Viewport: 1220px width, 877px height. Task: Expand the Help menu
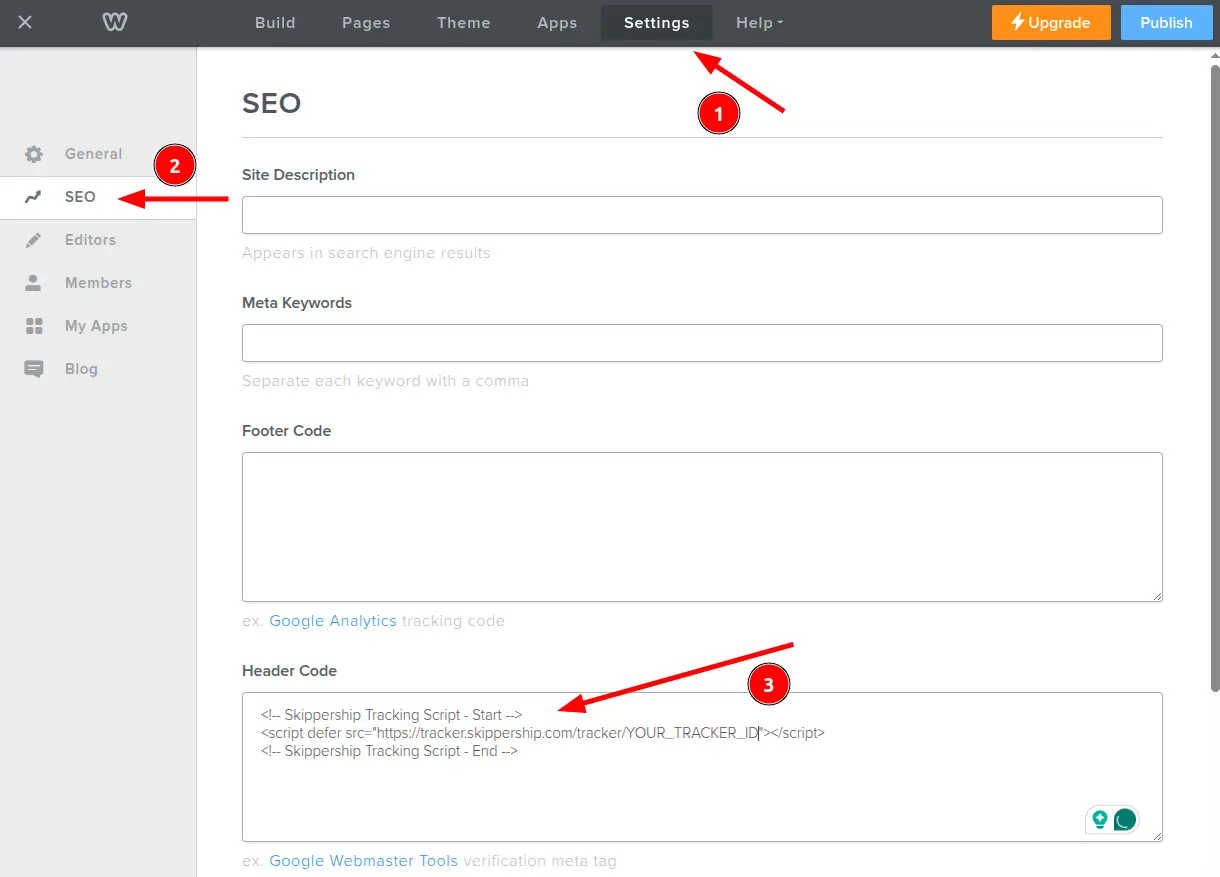759,22
